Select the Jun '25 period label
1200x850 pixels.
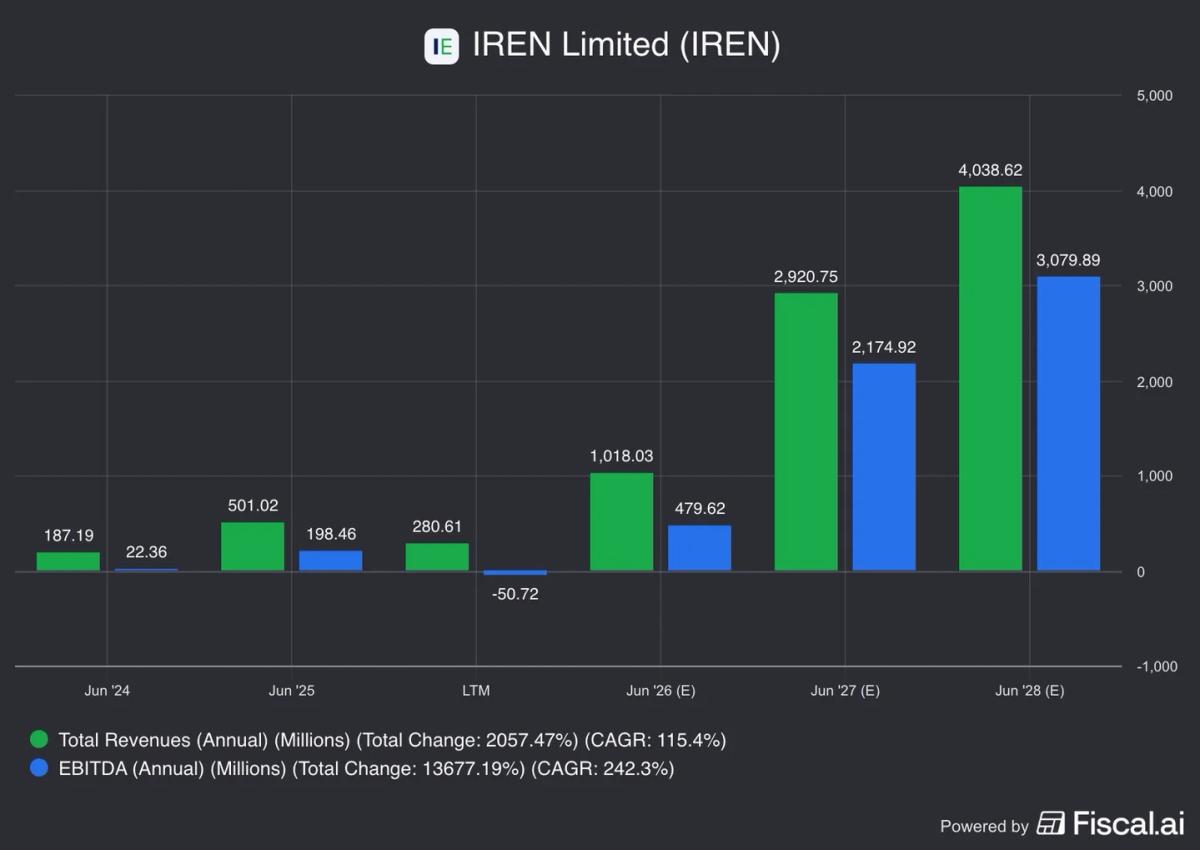(x=292, y=690)
